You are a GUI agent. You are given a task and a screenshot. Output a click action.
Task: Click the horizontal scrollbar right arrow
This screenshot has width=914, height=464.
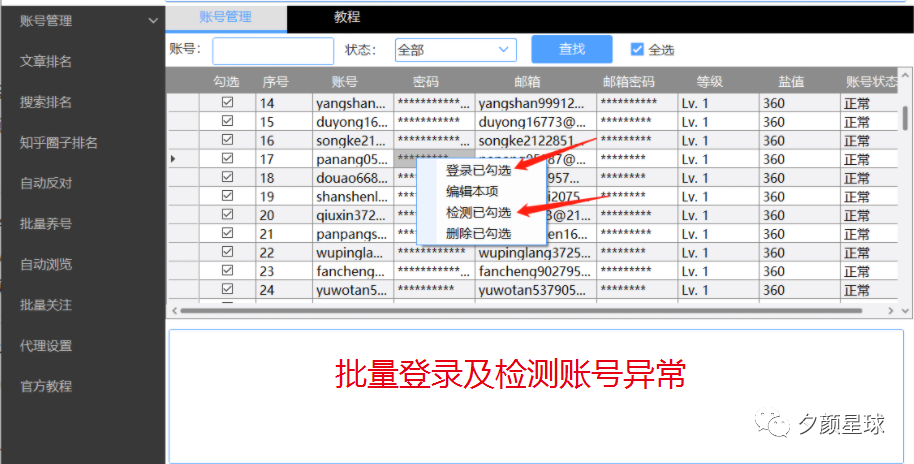890,311
